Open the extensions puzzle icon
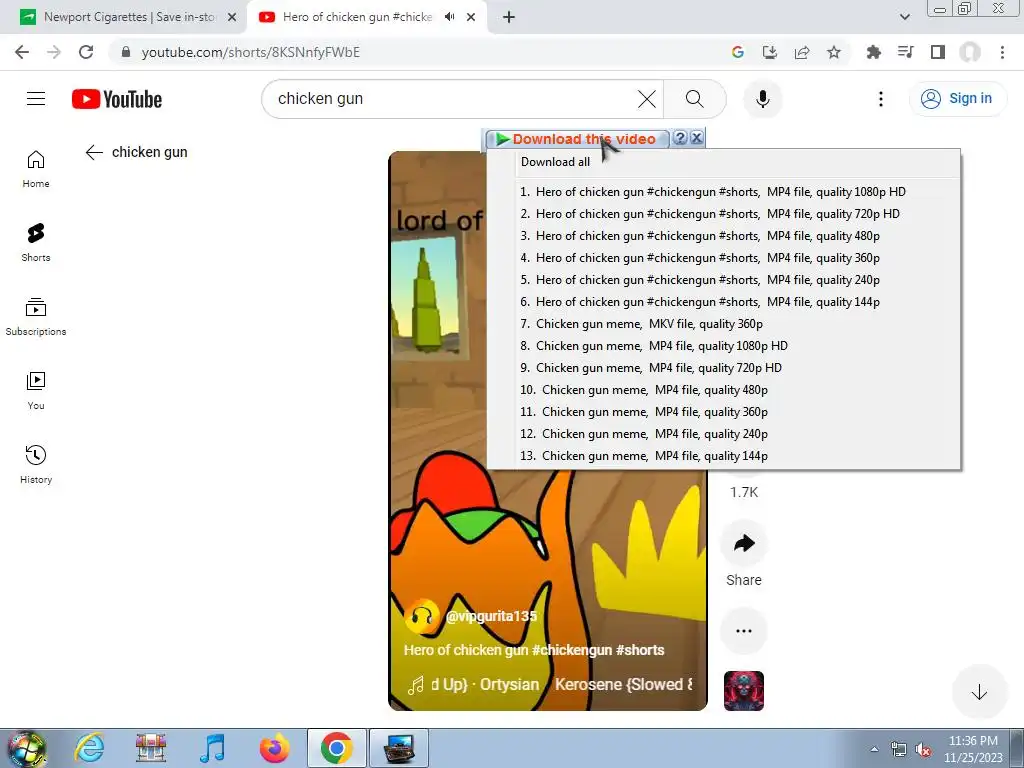 coord(873,52)
